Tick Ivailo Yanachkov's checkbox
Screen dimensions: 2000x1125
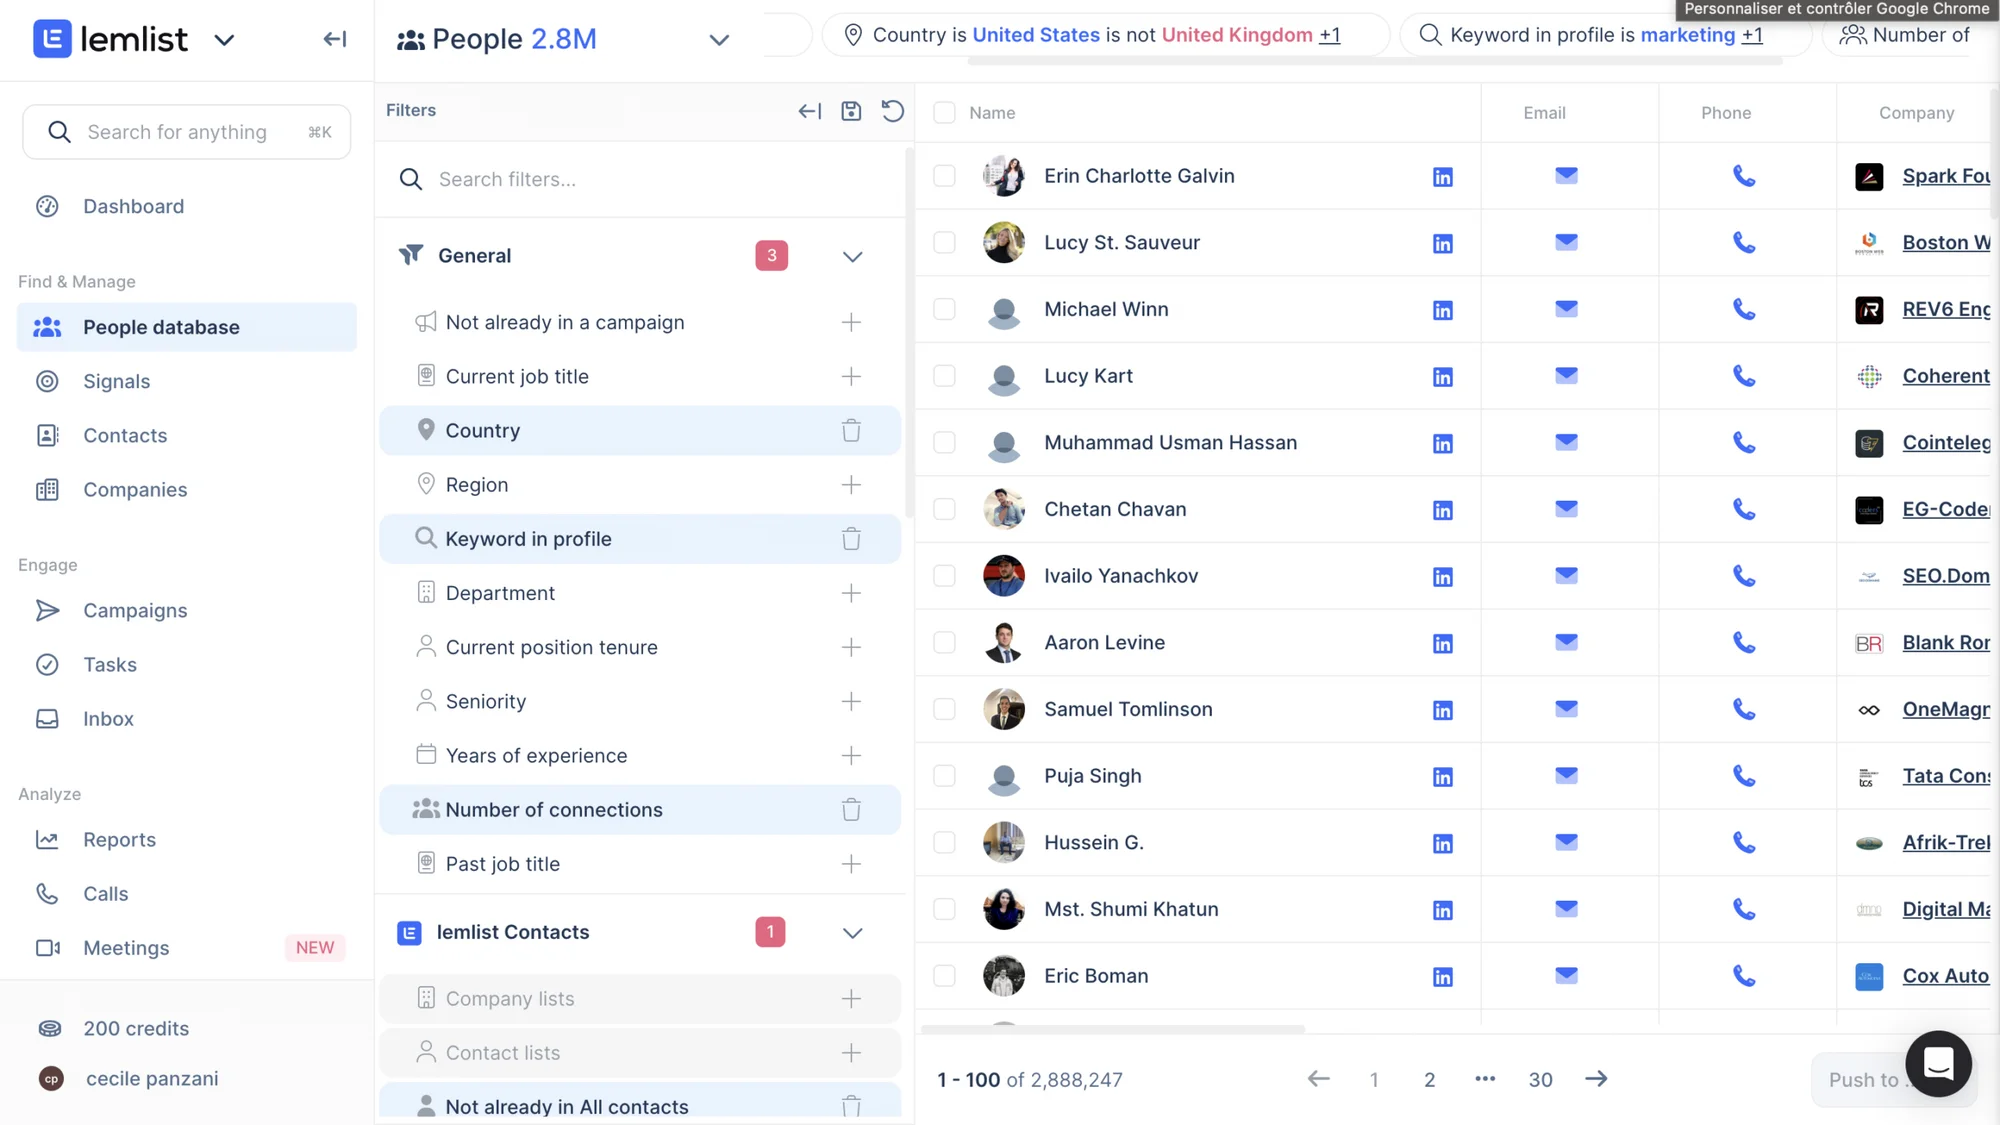pyautogui.click(x=944, y=576)
